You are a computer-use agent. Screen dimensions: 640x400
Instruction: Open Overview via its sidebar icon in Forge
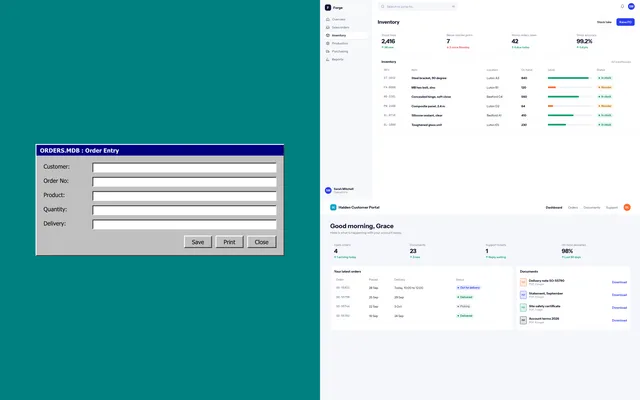click(x=328, y=19)
